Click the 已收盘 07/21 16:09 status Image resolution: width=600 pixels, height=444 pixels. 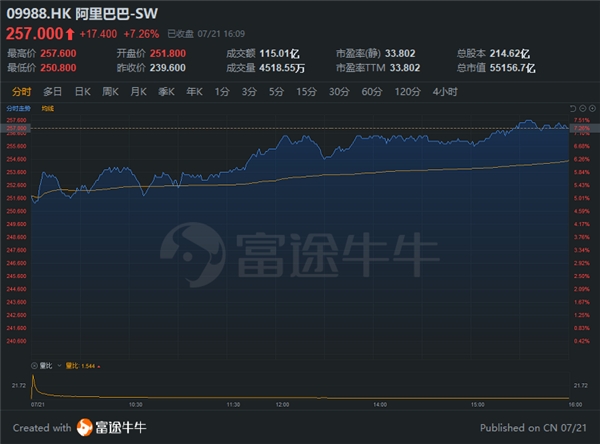[x=206, y=34]
